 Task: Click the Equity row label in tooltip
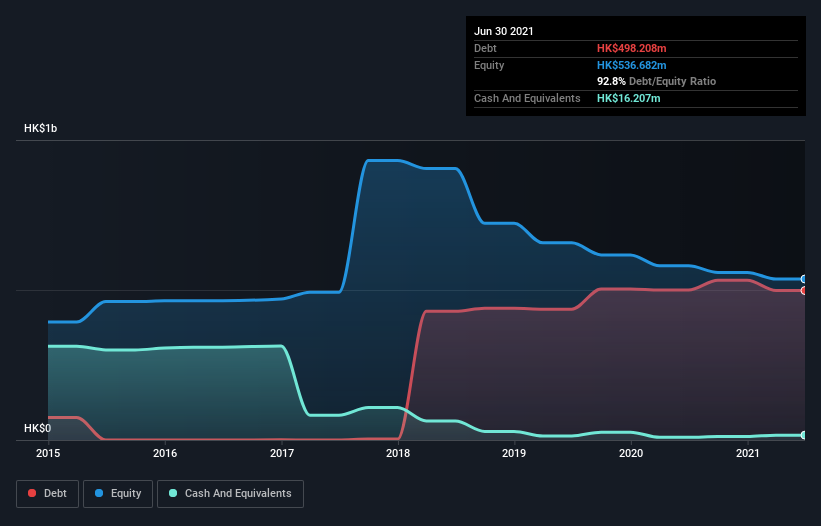pyautogui.click(x=489, y=65)
